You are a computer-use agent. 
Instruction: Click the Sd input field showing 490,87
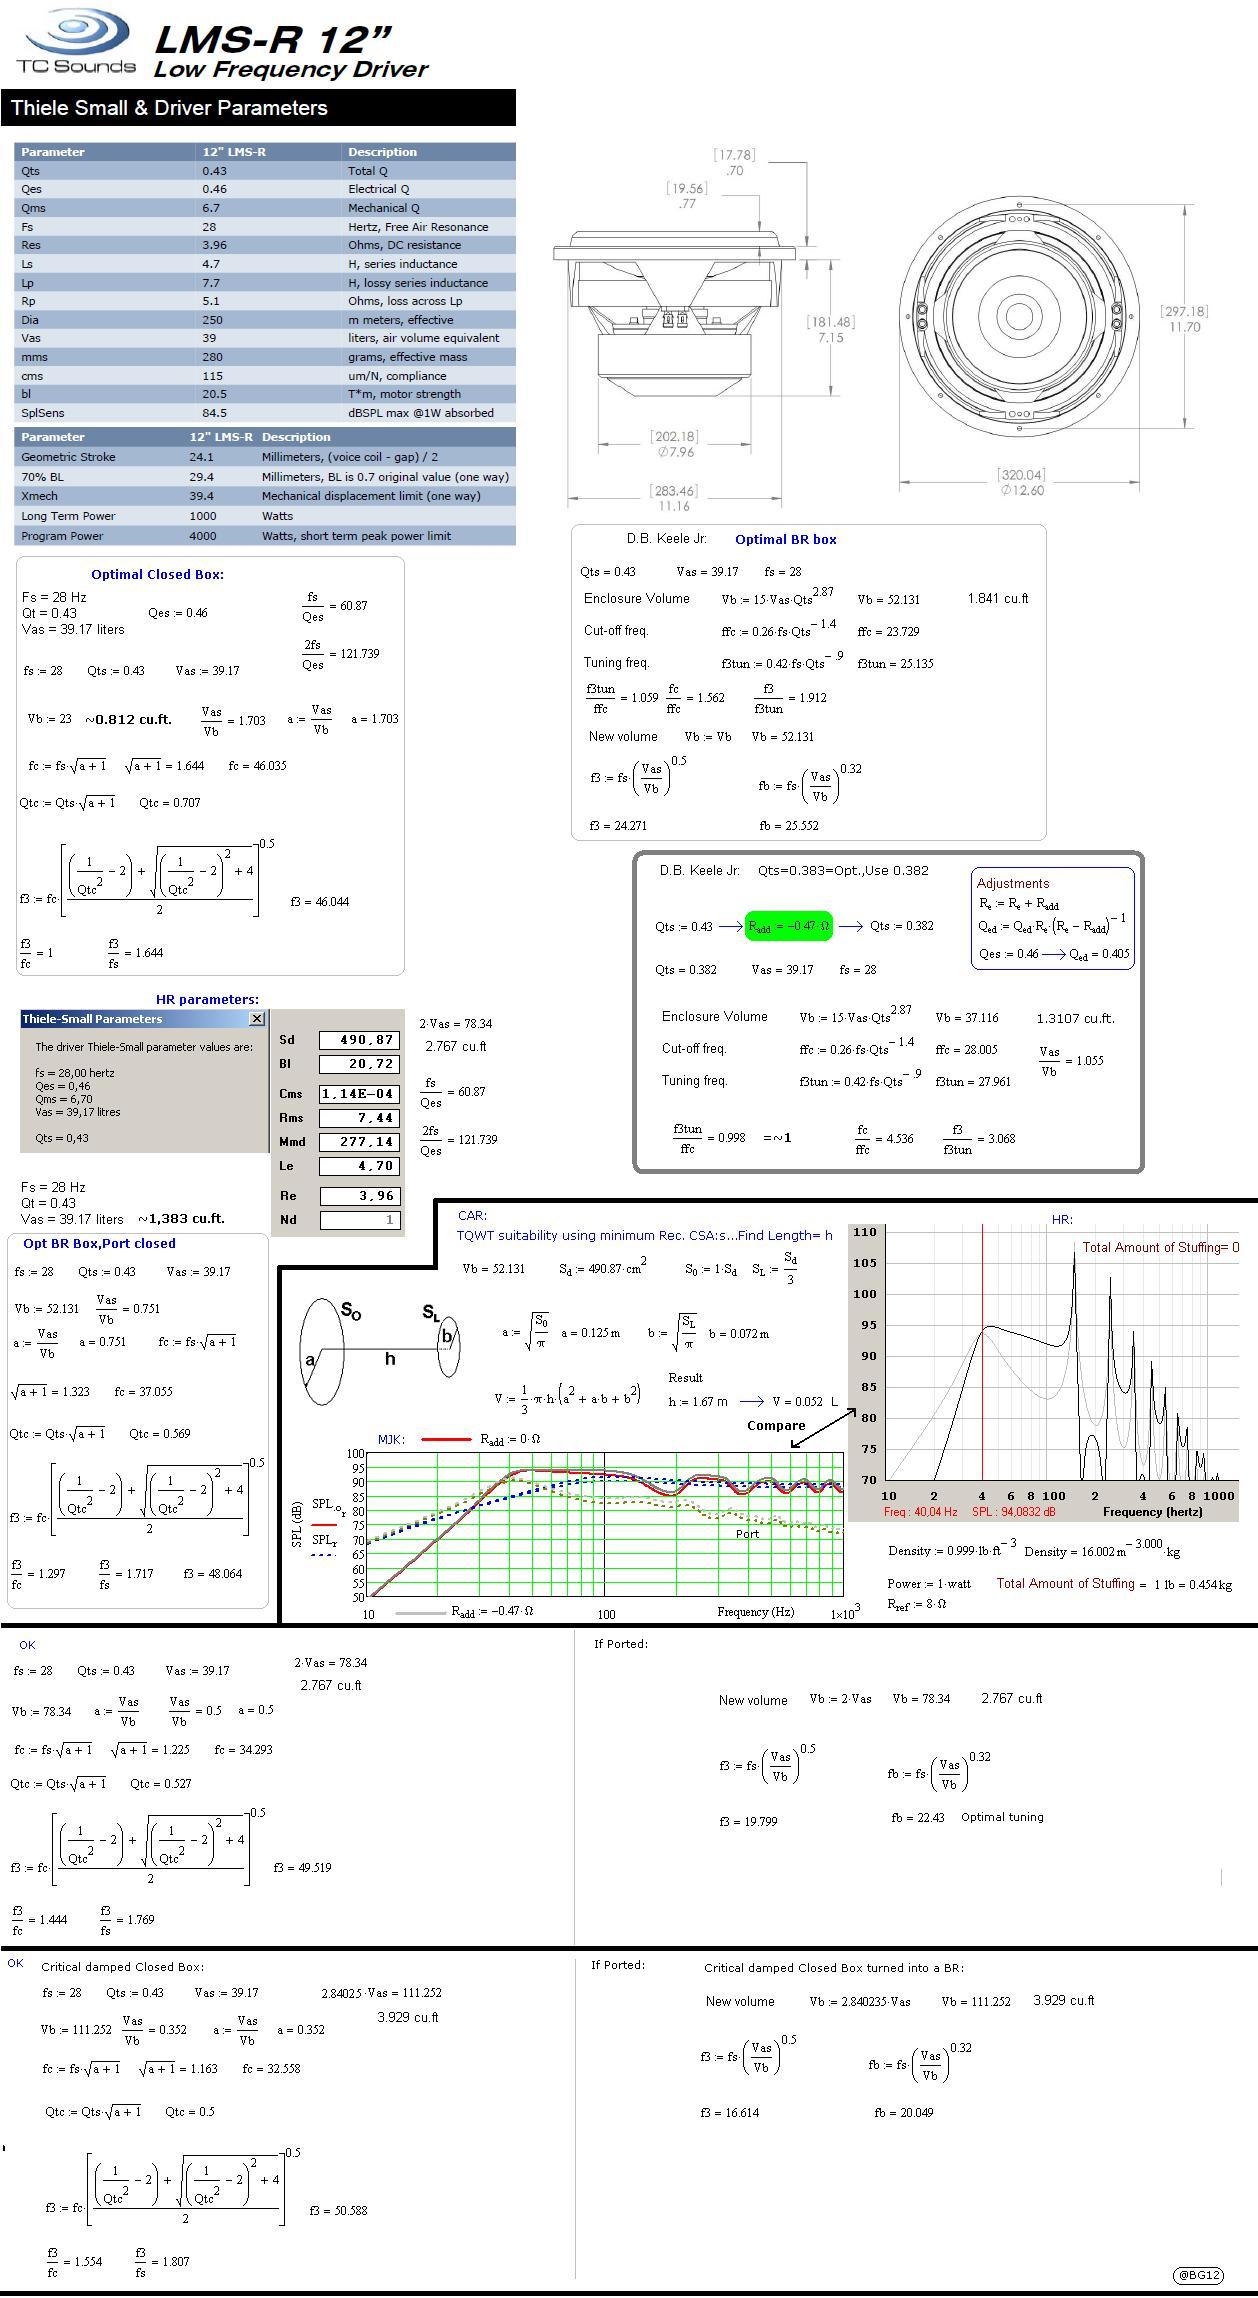360,1040
